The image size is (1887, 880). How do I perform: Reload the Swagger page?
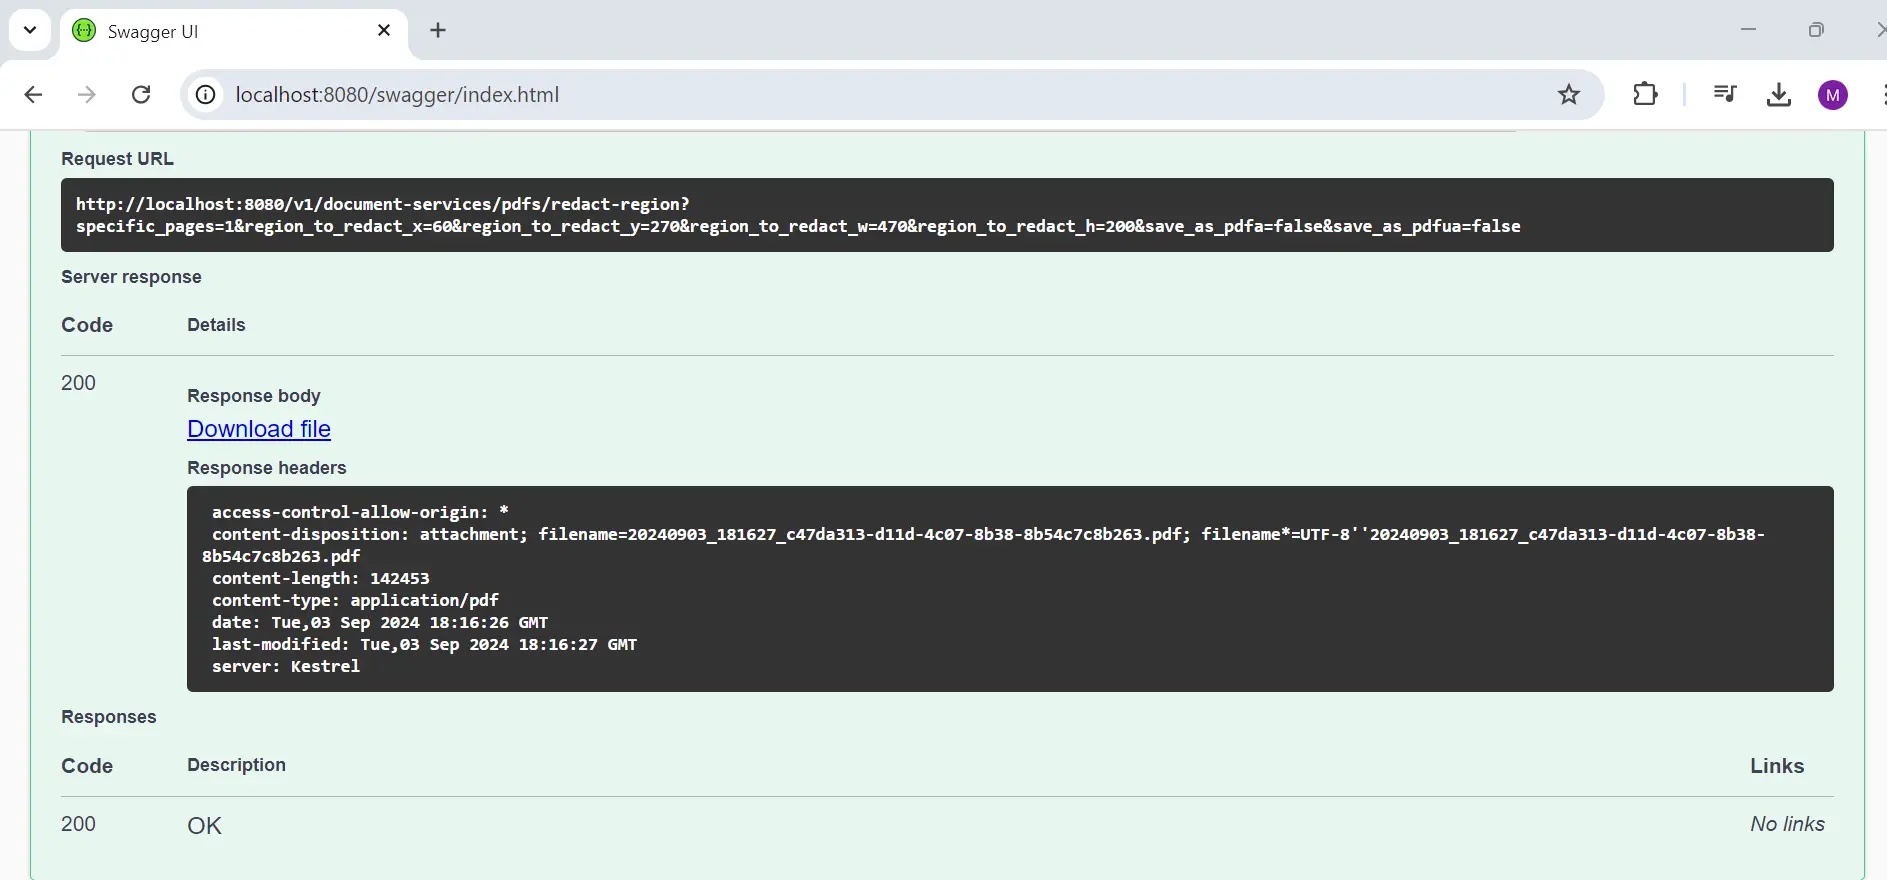pos(141,95)
